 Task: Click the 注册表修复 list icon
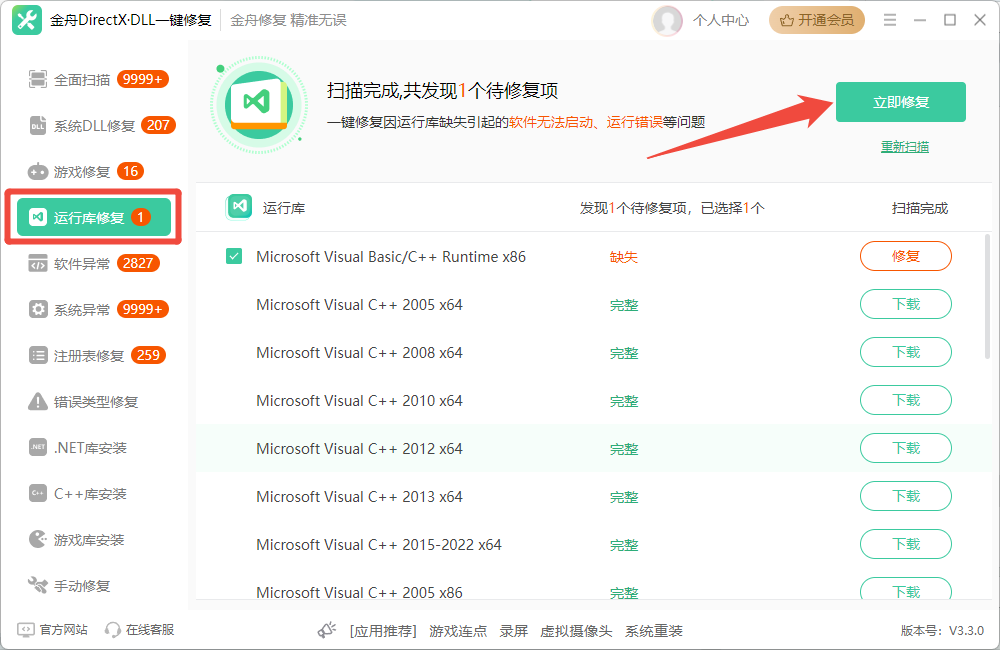click(38, 355)
